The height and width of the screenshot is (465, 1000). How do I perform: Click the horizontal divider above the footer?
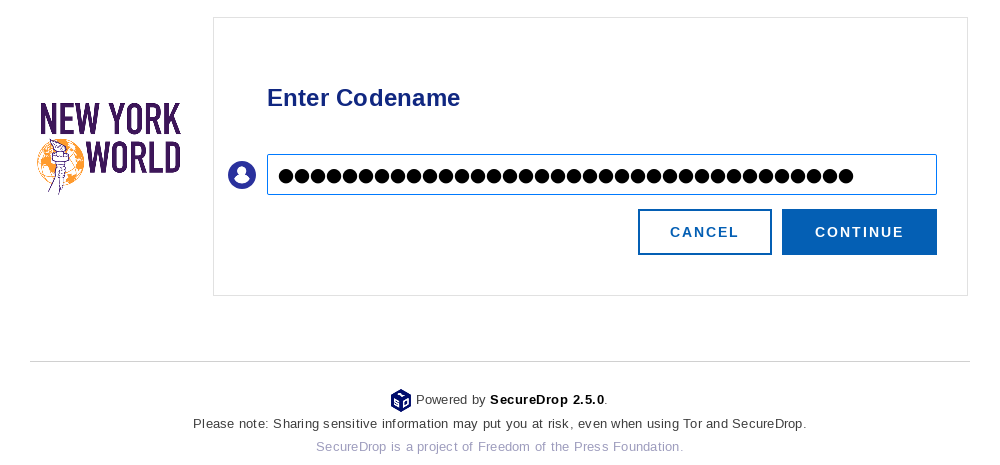click(499, 362)
